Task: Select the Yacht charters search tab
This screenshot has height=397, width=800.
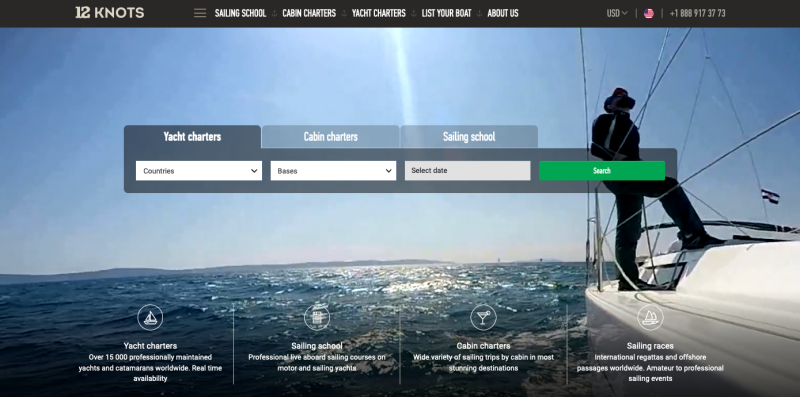Action: point(192,137)
